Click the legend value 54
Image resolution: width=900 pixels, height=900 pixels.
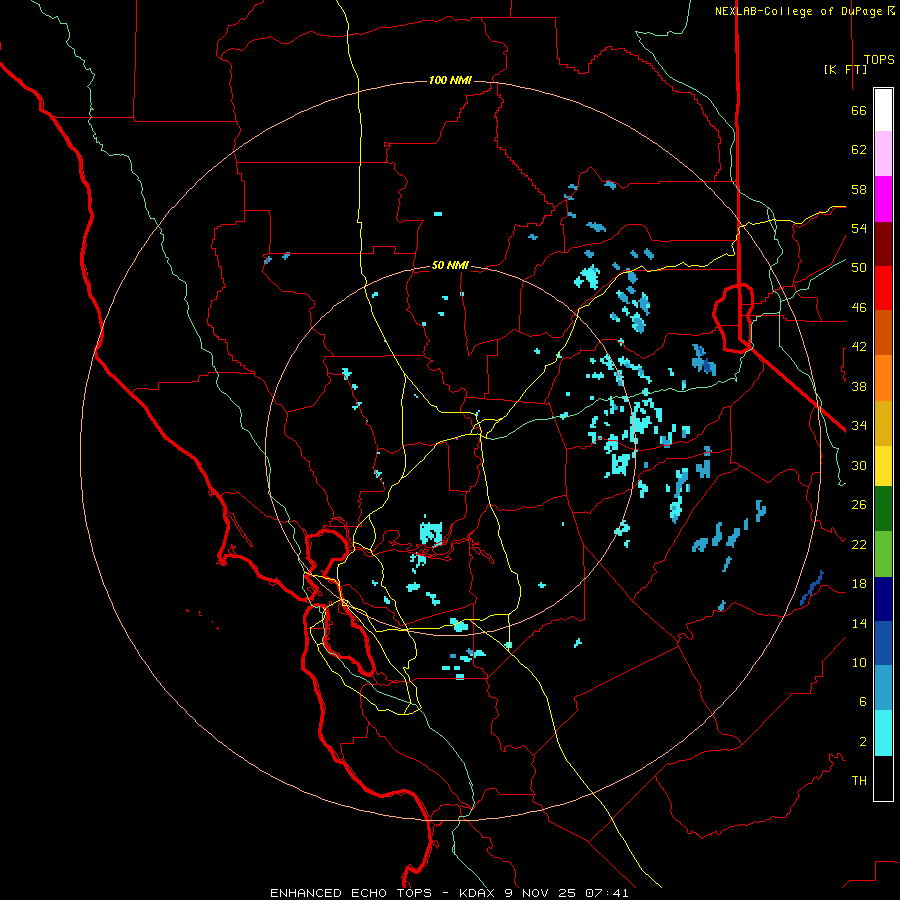tap(859, 228)
